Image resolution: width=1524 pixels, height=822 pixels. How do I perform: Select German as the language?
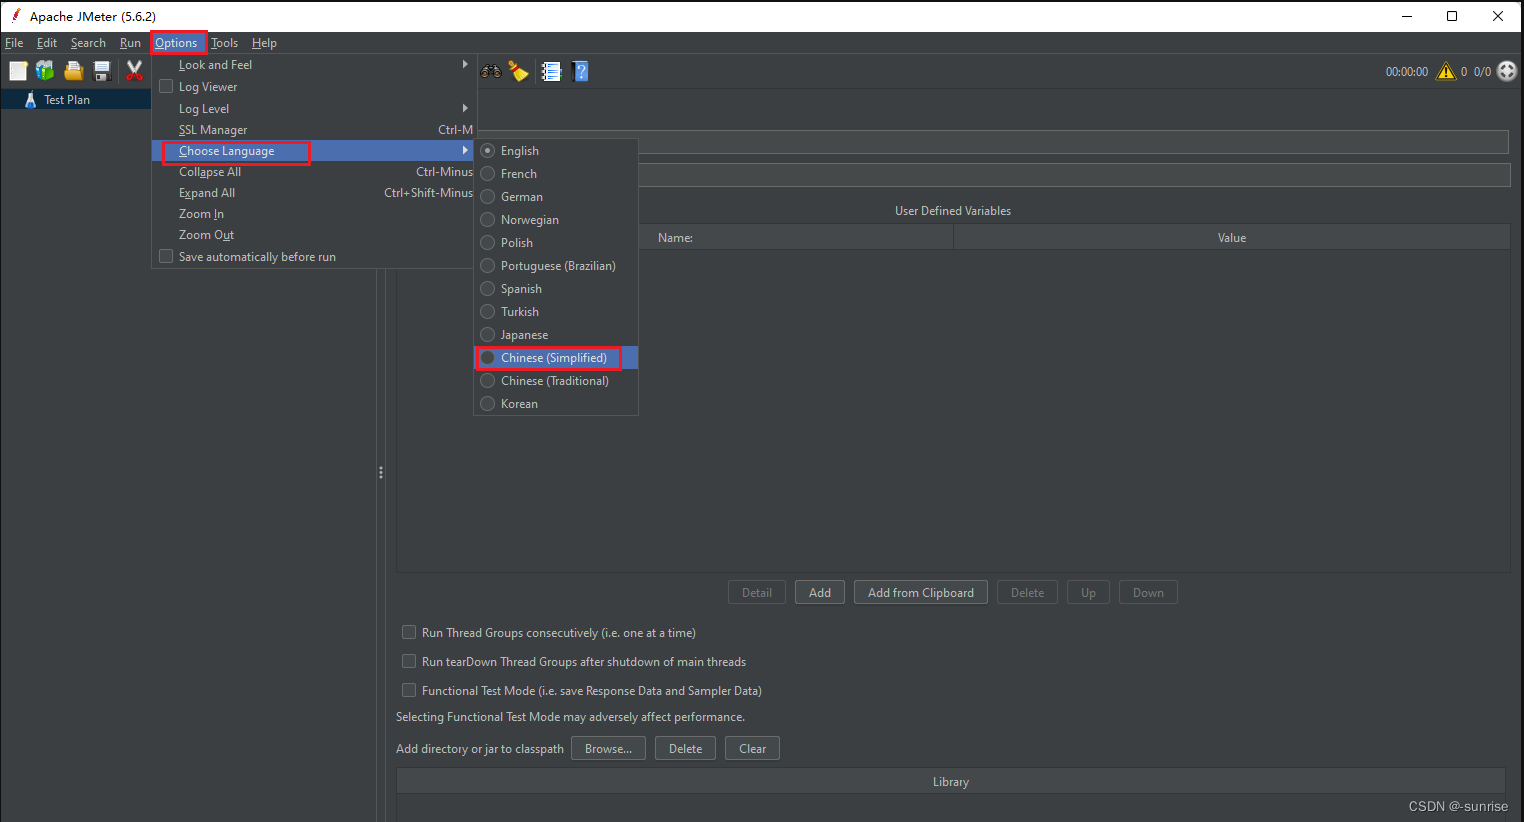(556, 197)
